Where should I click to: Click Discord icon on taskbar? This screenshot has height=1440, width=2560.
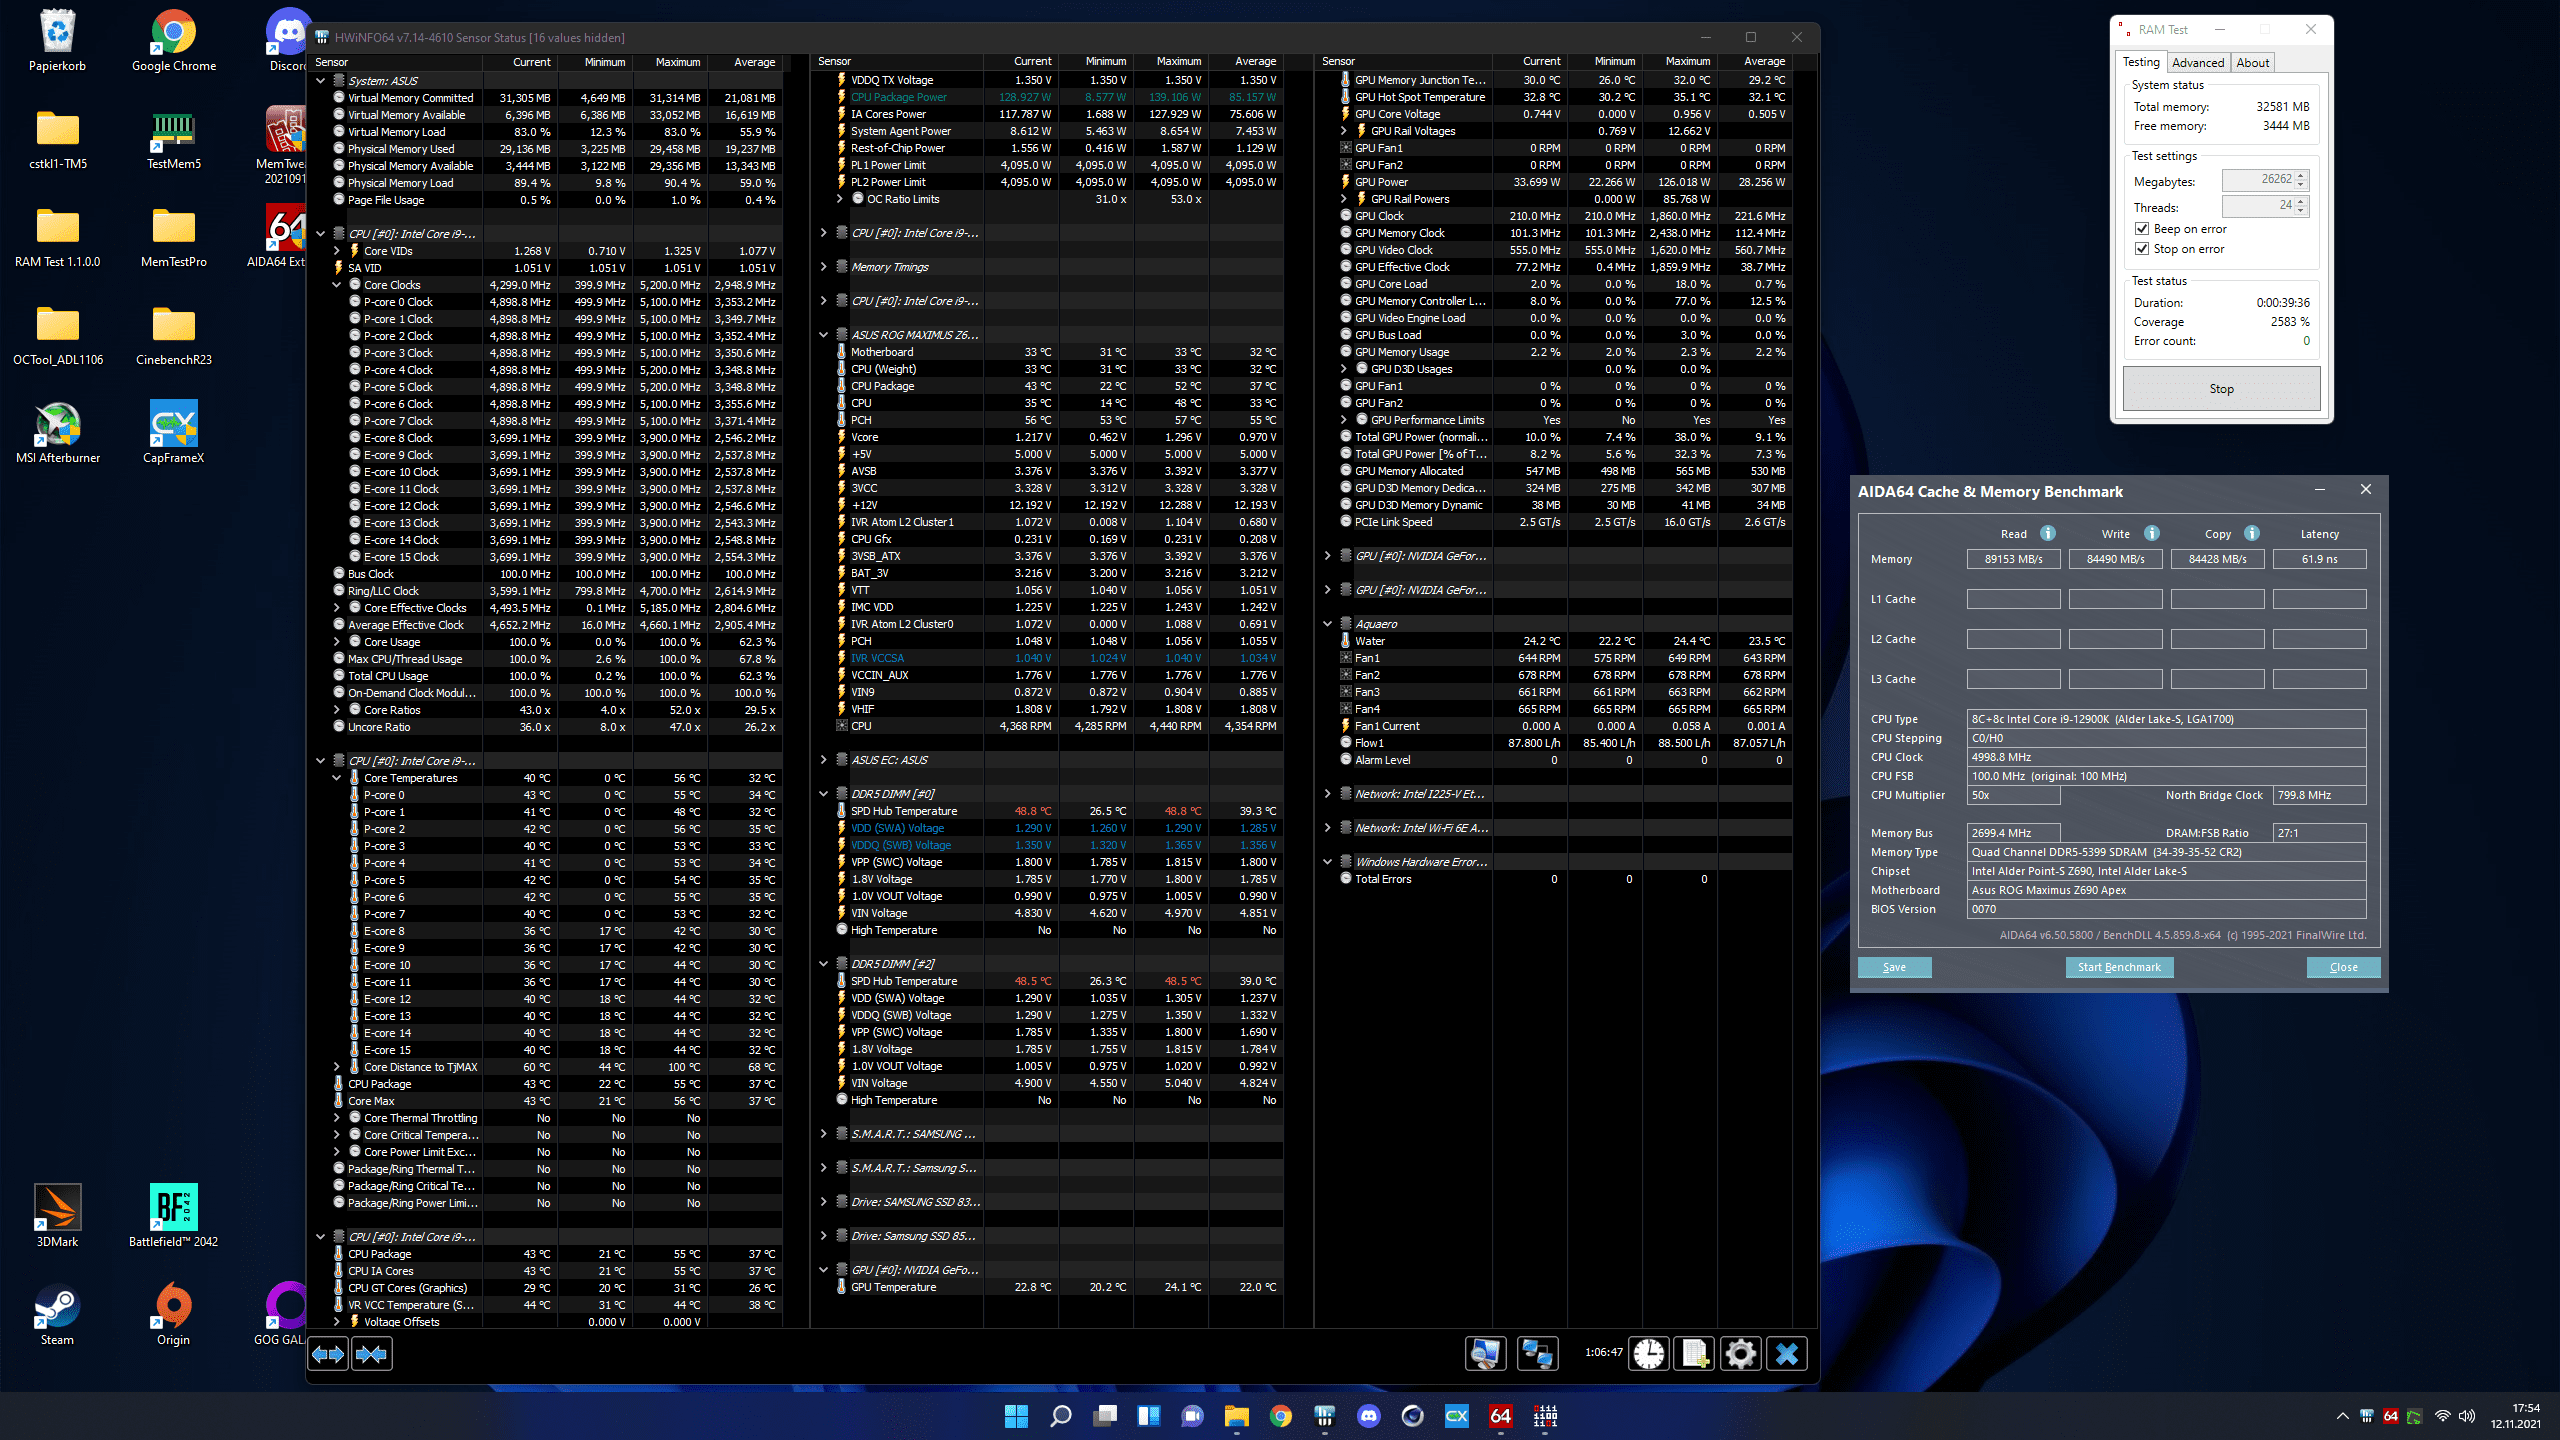[x=1369, y=1416]
